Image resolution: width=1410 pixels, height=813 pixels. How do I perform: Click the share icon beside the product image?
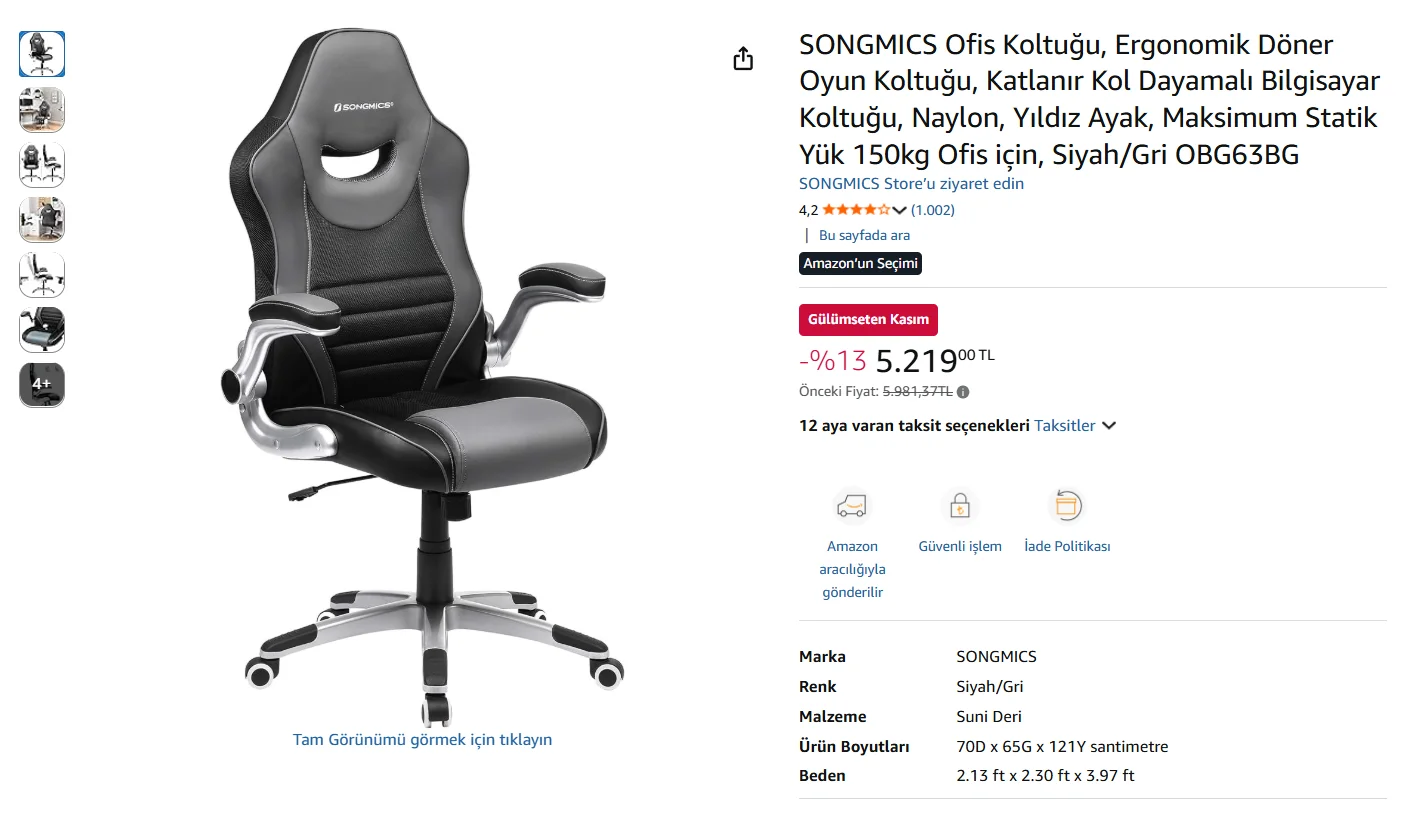(742, 59)
